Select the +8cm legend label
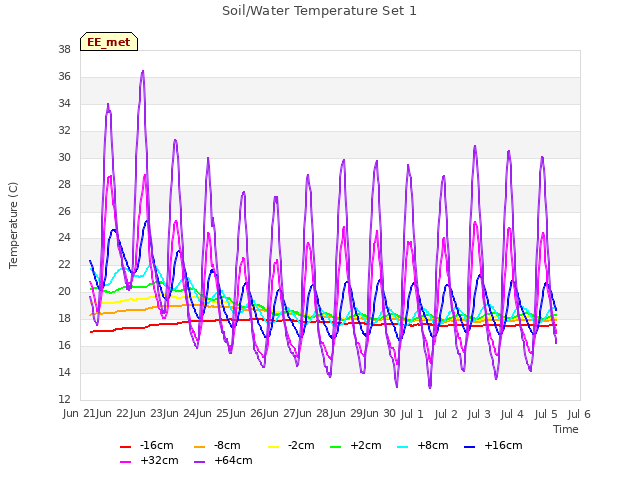This screenshot has width=640, height=480. click(x=433, y=445)
